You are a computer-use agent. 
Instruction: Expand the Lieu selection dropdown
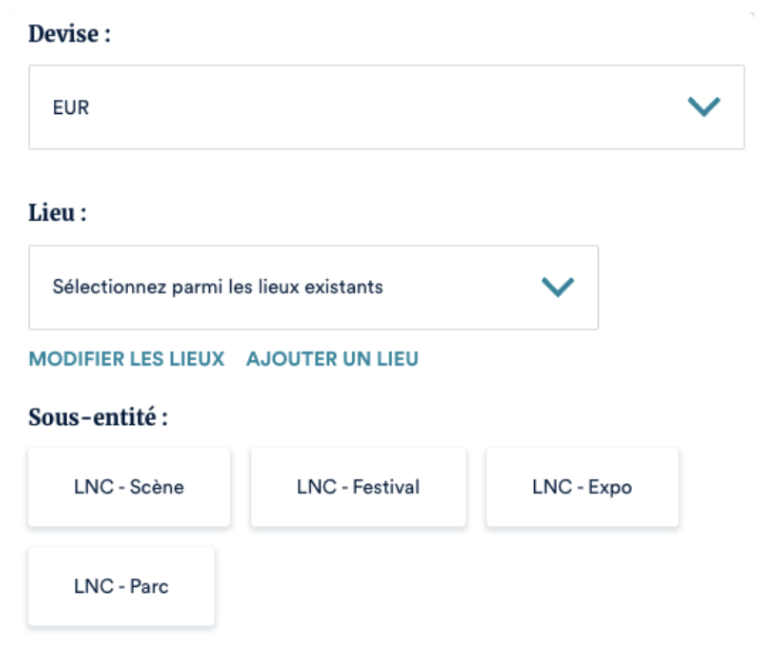[x=313, y=287]
